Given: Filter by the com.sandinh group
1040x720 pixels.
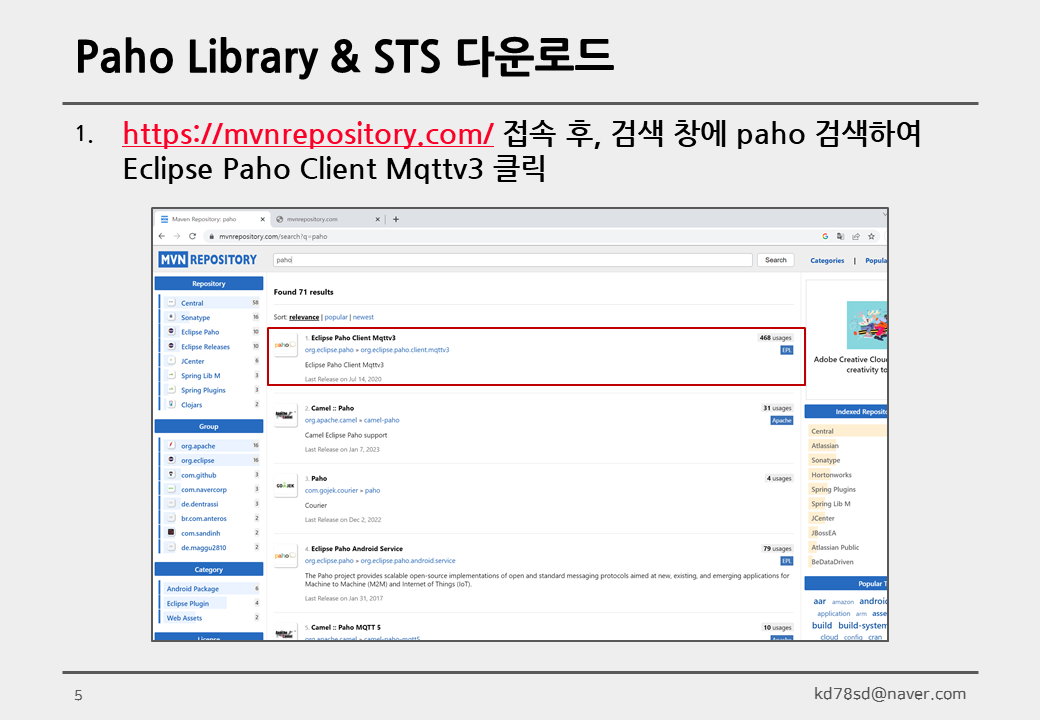Looking at the screenshot, I should [x=200, y=534].
